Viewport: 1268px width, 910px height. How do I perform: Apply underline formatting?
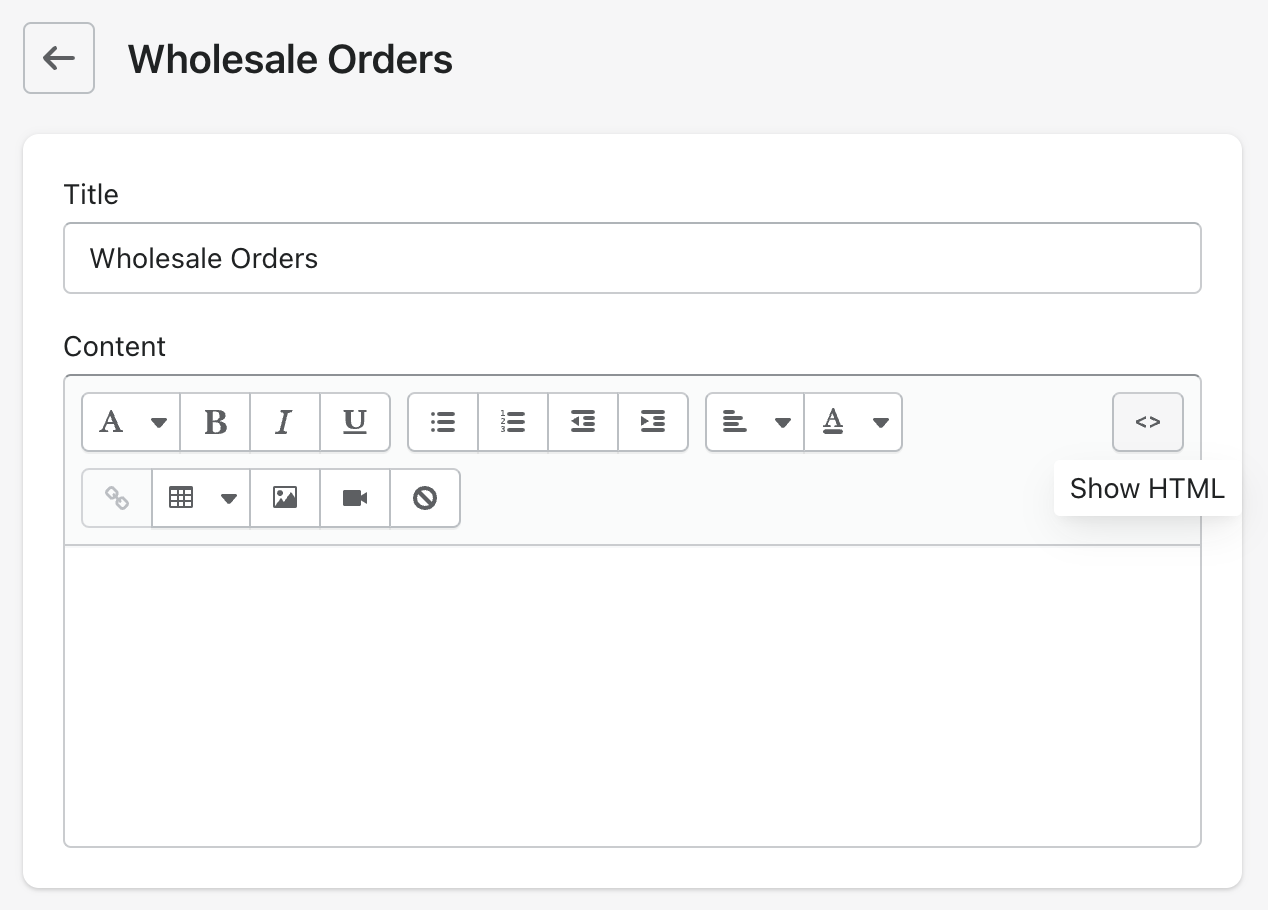point(354,422)
